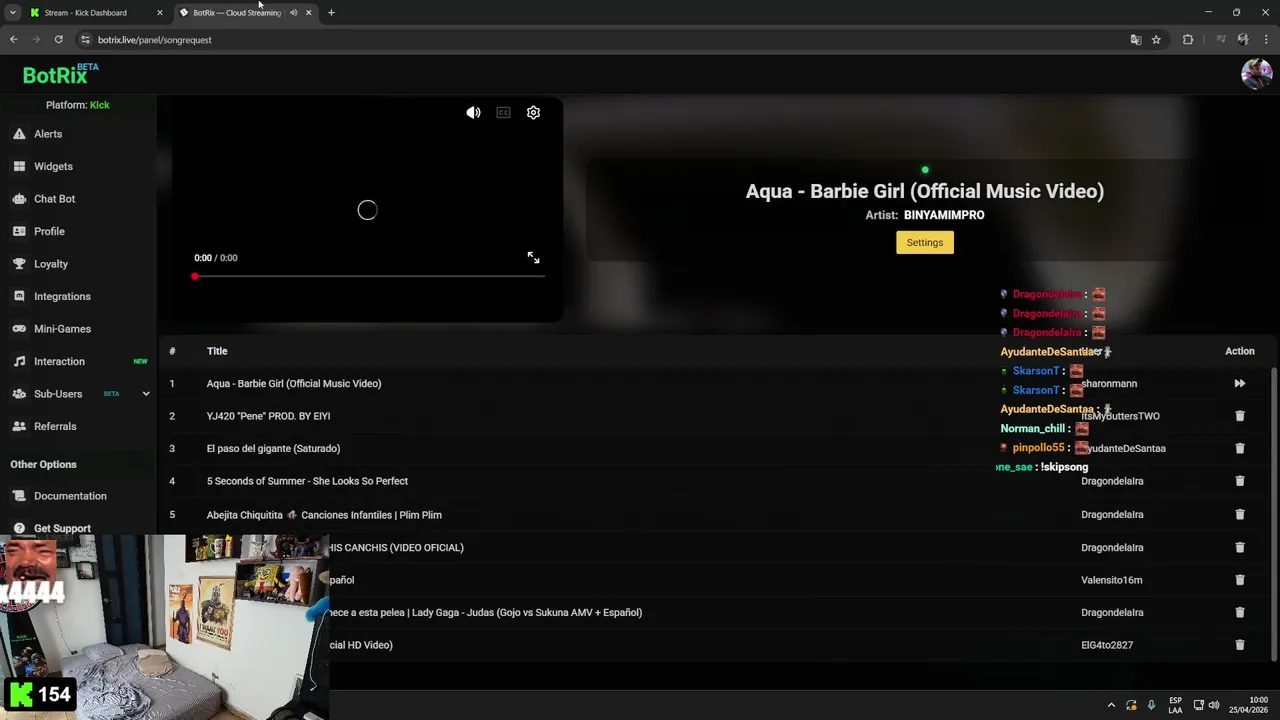Screen dimensions: 1280x720
Task: Bookmark this page with the star
Action: point(1156,40)
